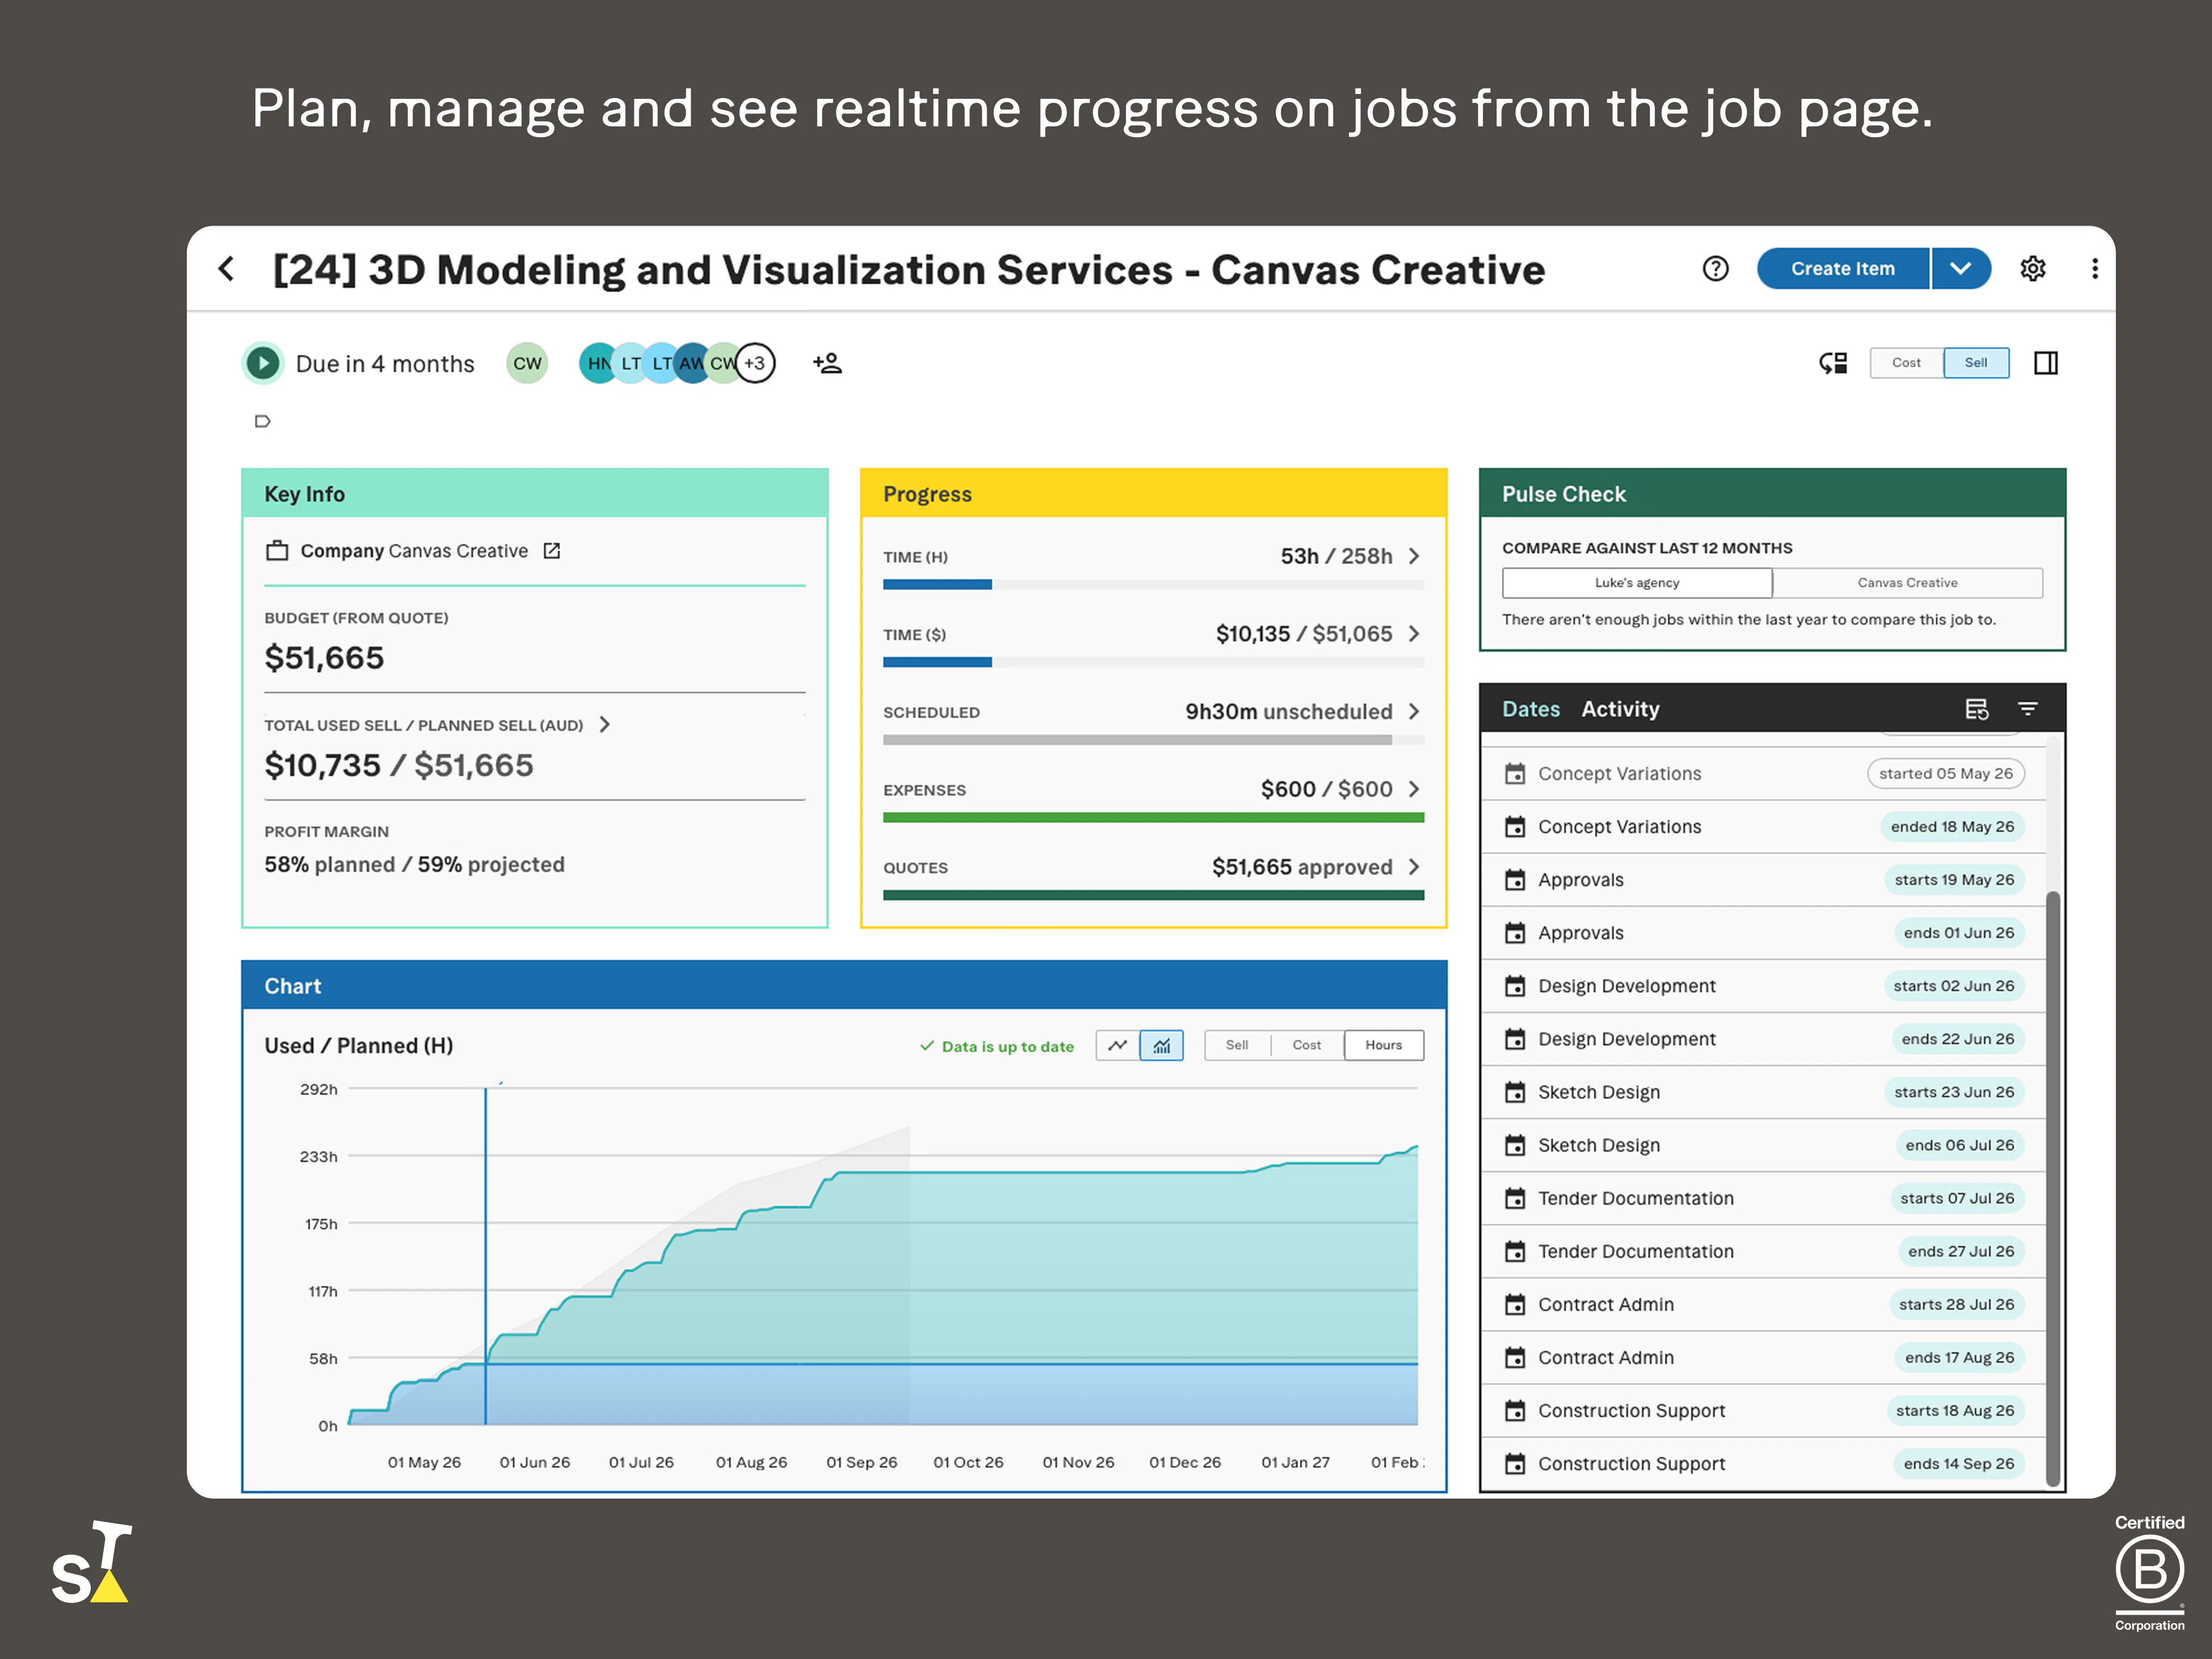2212x1659 pixels.
Task: Show the +3 additional team members
Action: [755, 363]
